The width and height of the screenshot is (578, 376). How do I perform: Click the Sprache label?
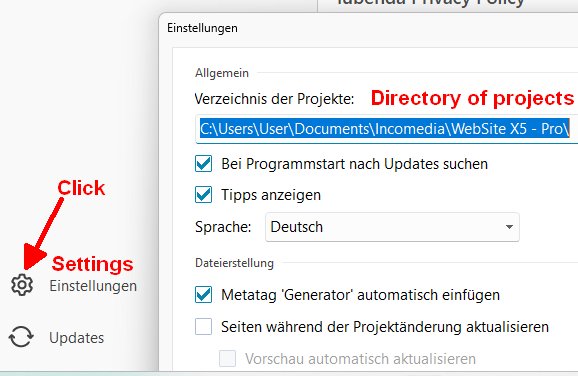[x=223, y=227]
